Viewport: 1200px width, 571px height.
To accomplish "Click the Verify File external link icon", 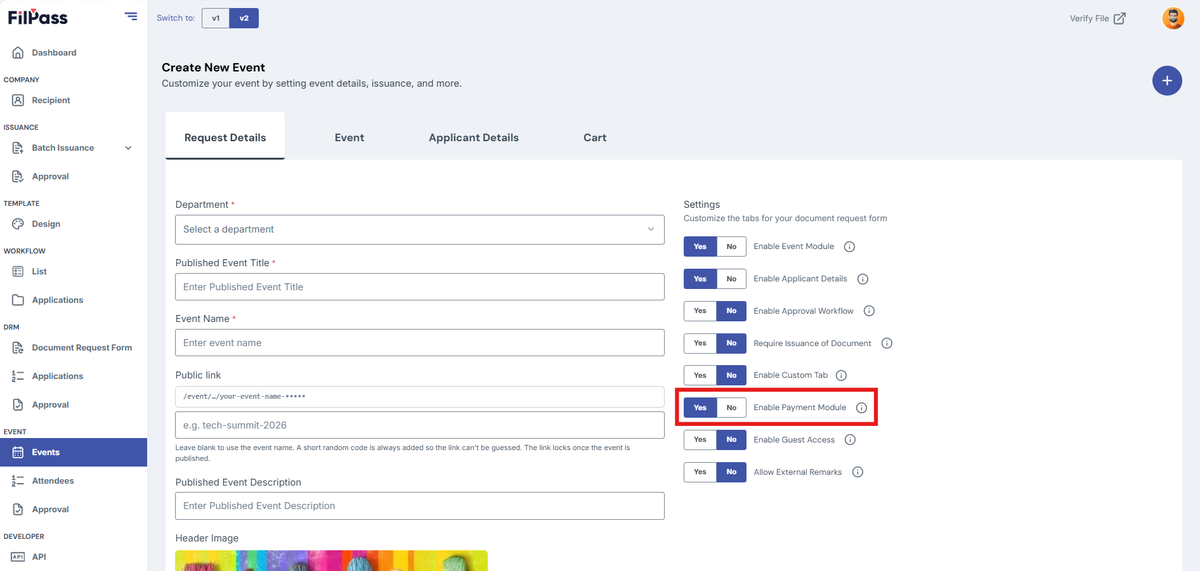I will click(x=1120, y=18).
